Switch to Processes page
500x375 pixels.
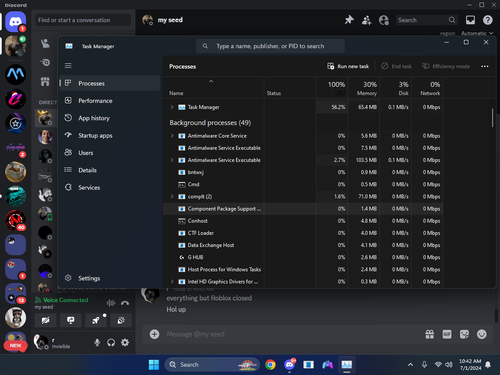(x=110, y=83)
